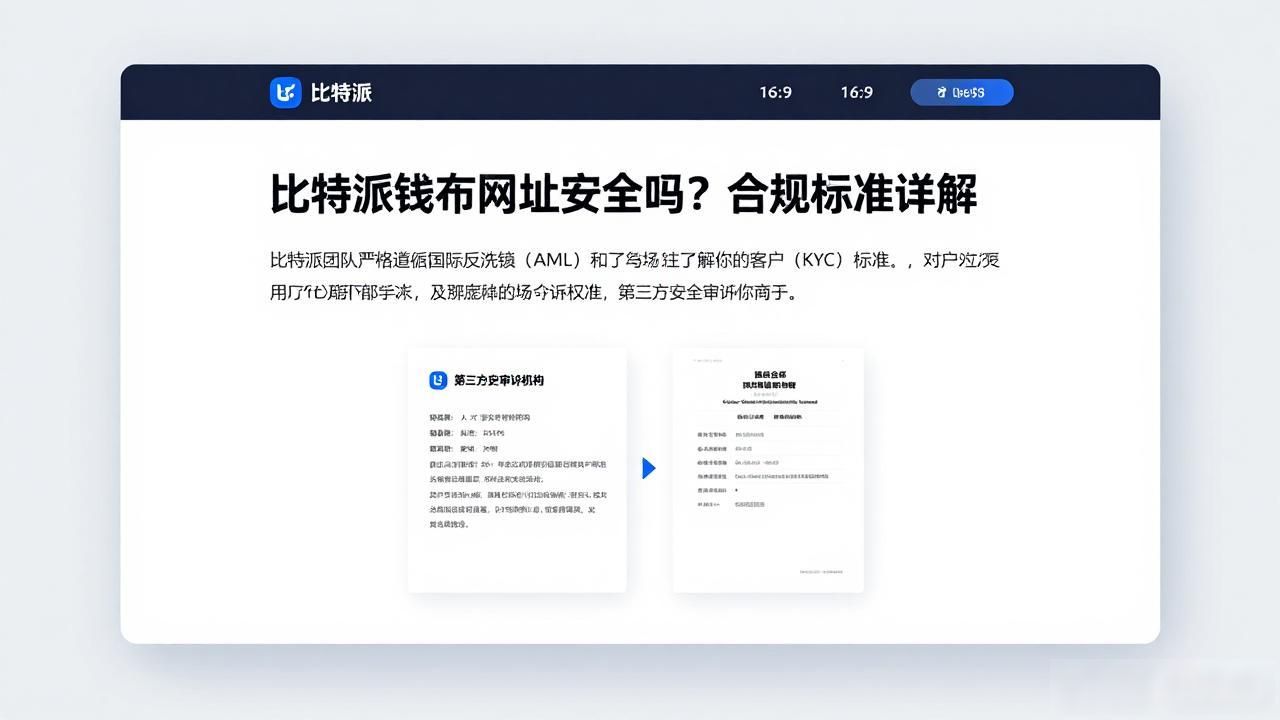
Task: Click the blue arrow between the two cards
Action: (648, 468)
